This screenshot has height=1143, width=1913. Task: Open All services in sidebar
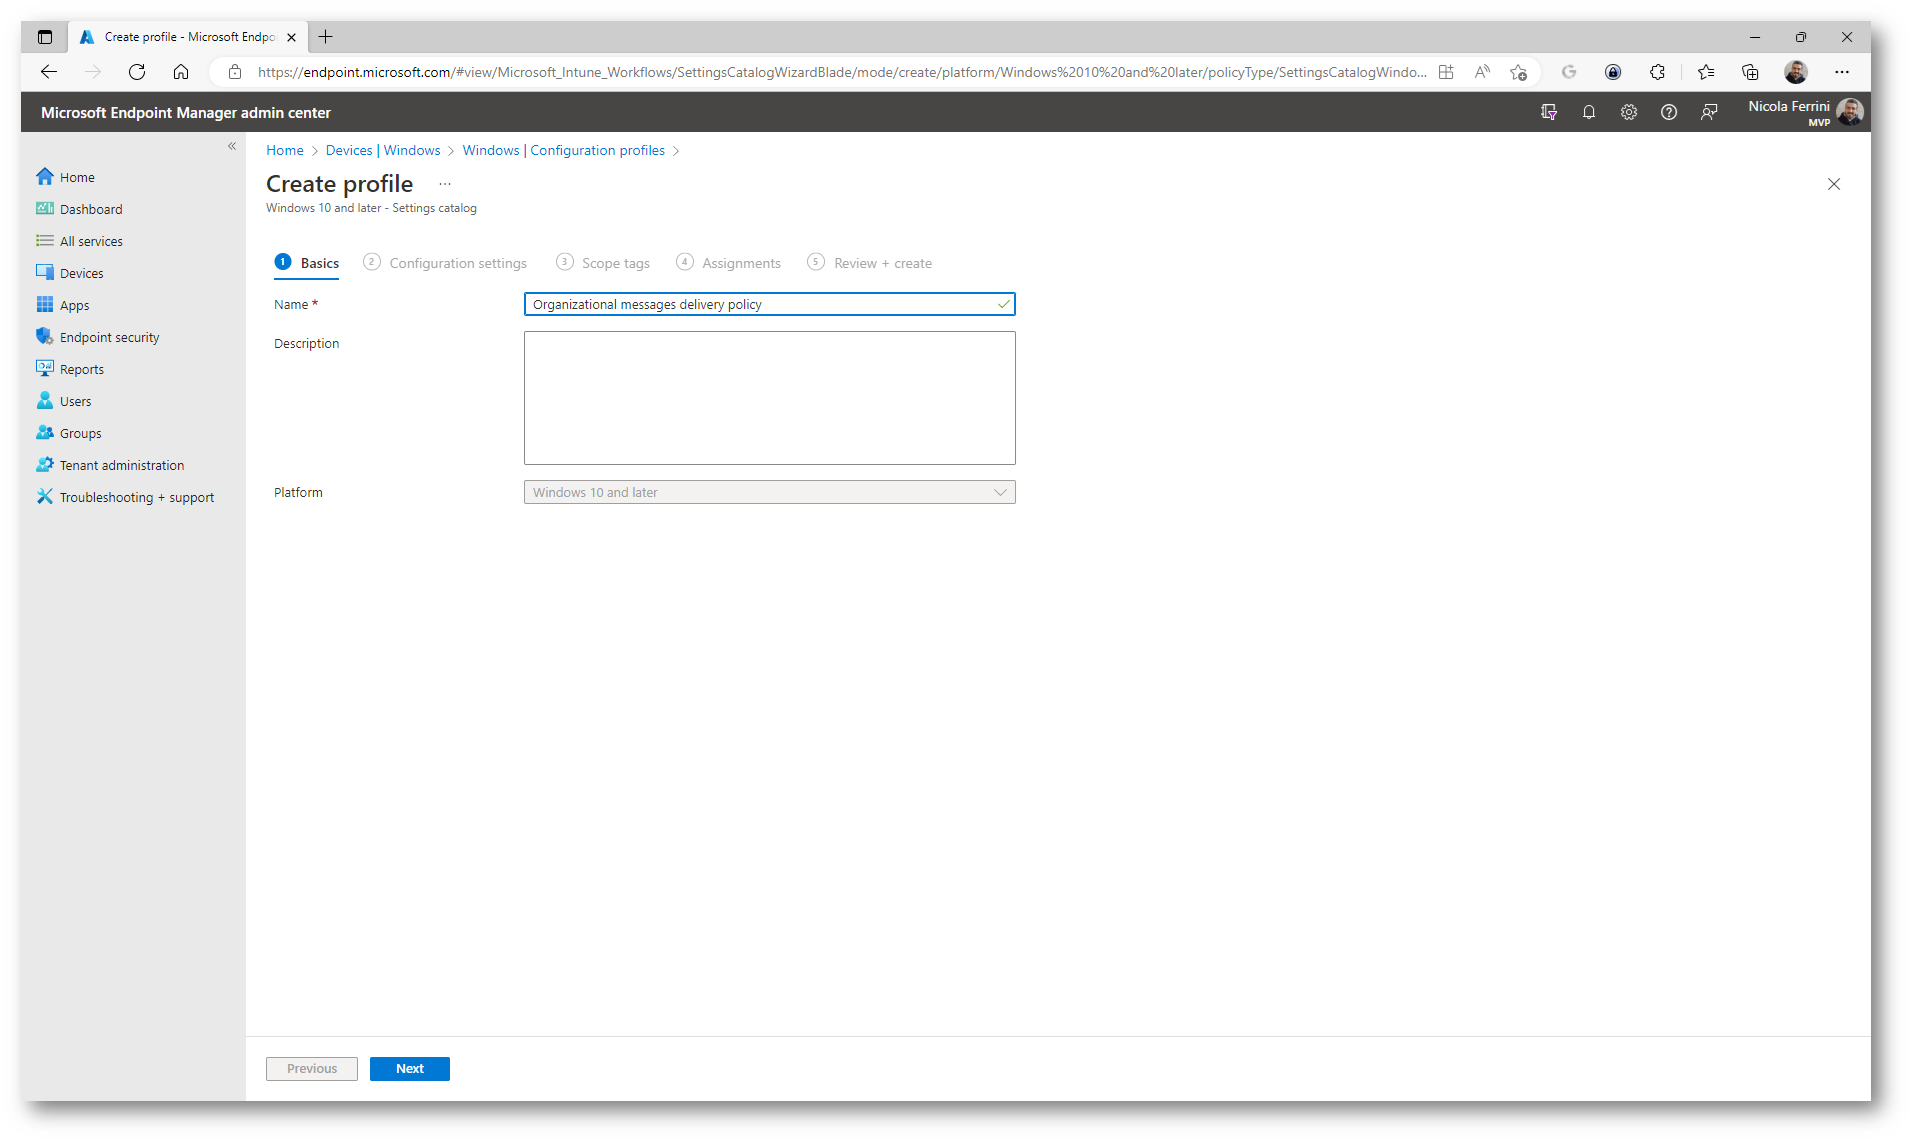pos(80,241)
